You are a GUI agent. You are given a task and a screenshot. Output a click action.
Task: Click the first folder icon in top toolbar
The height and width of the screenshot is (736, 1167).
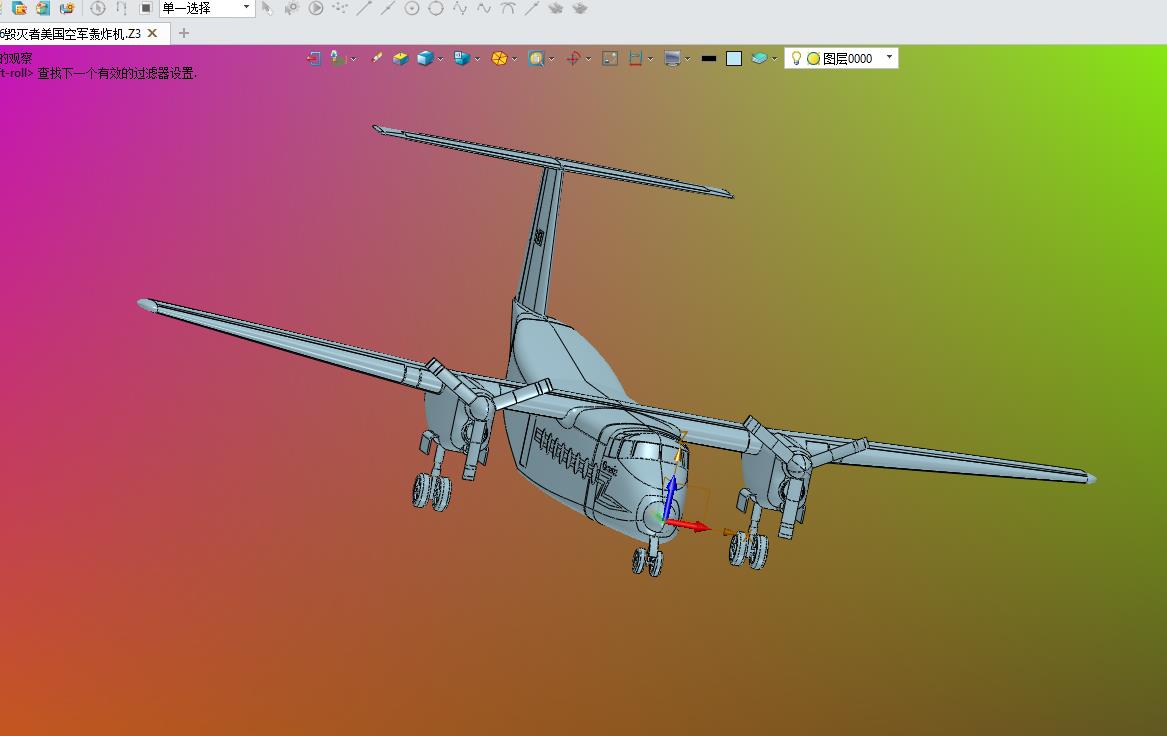click(19, 8)
